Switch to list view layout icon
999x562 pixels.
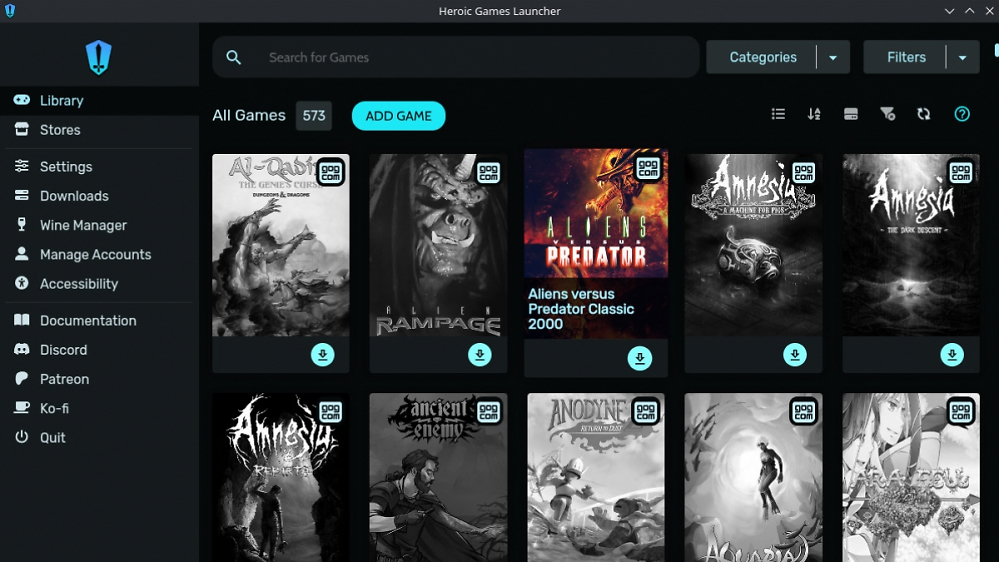tap(778, 114)
